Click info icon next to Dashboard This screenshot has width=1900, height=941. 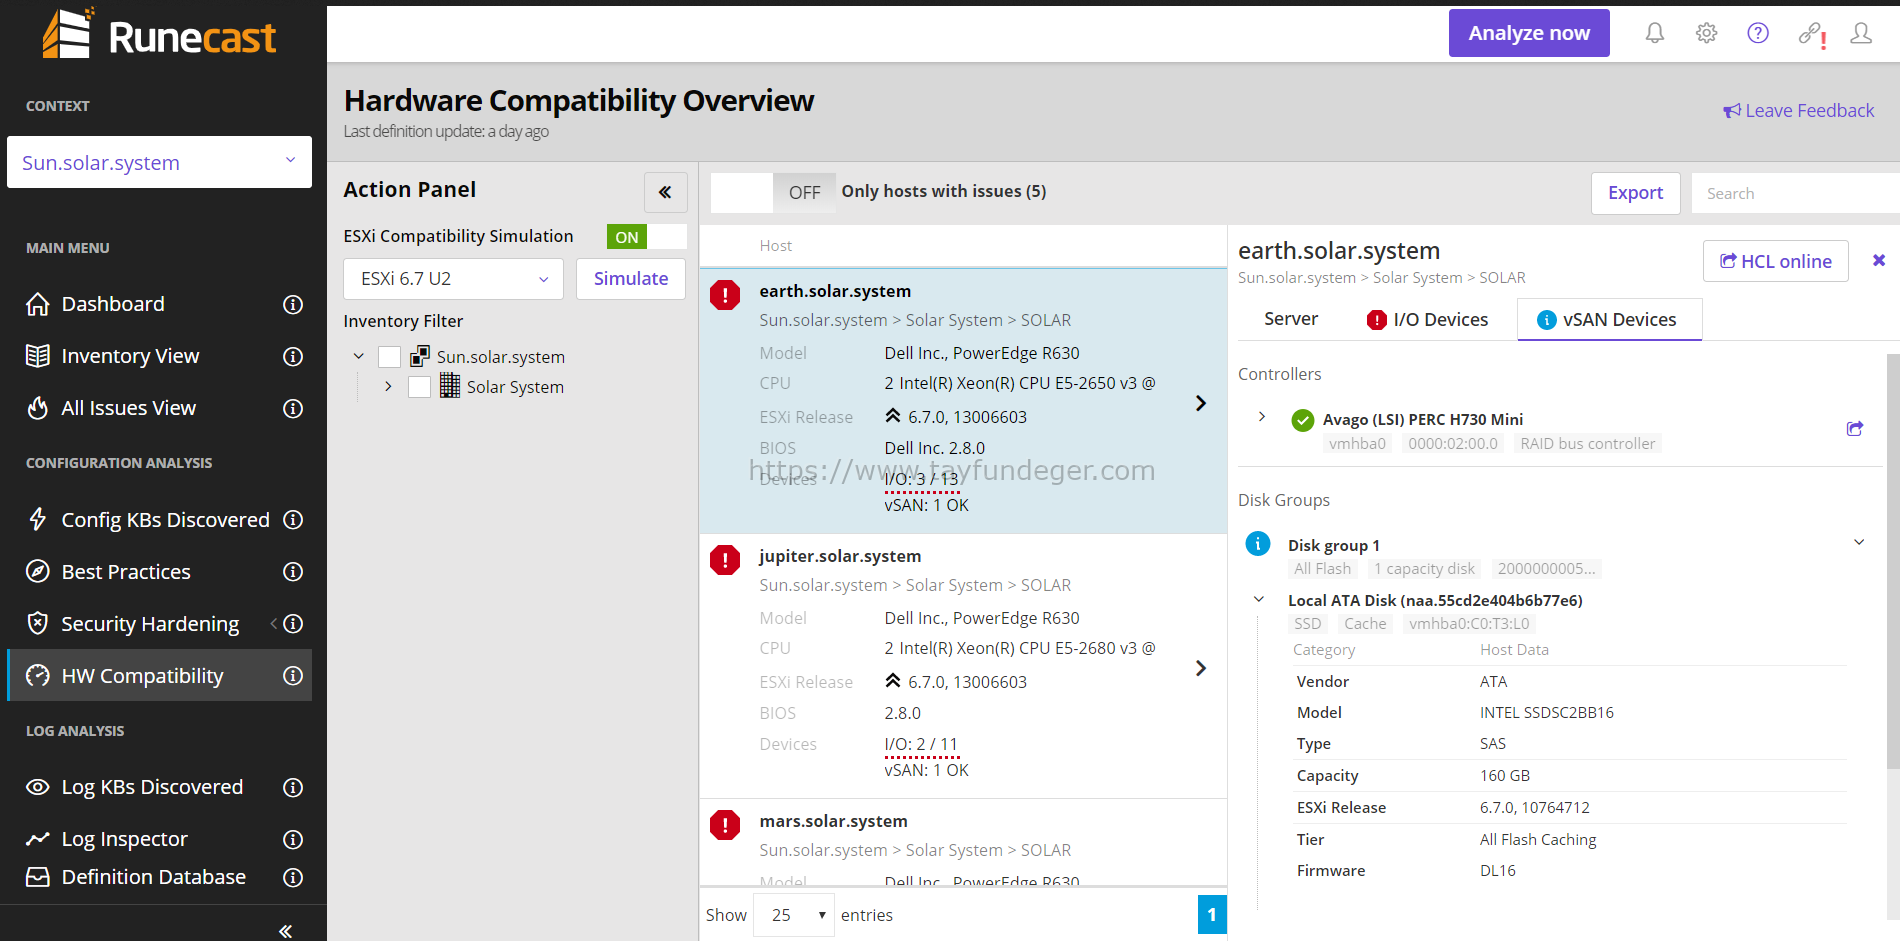(293, 304)
